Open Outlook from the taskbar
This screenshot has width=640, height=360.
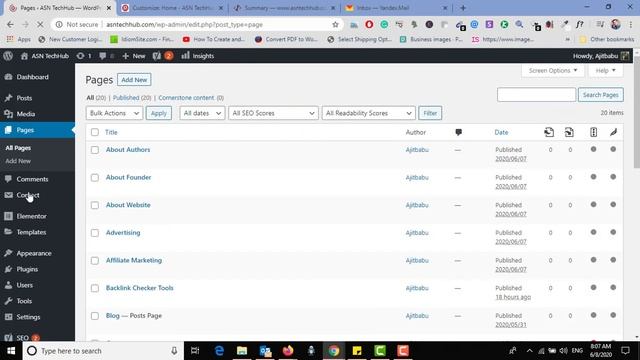coord(265,351)
